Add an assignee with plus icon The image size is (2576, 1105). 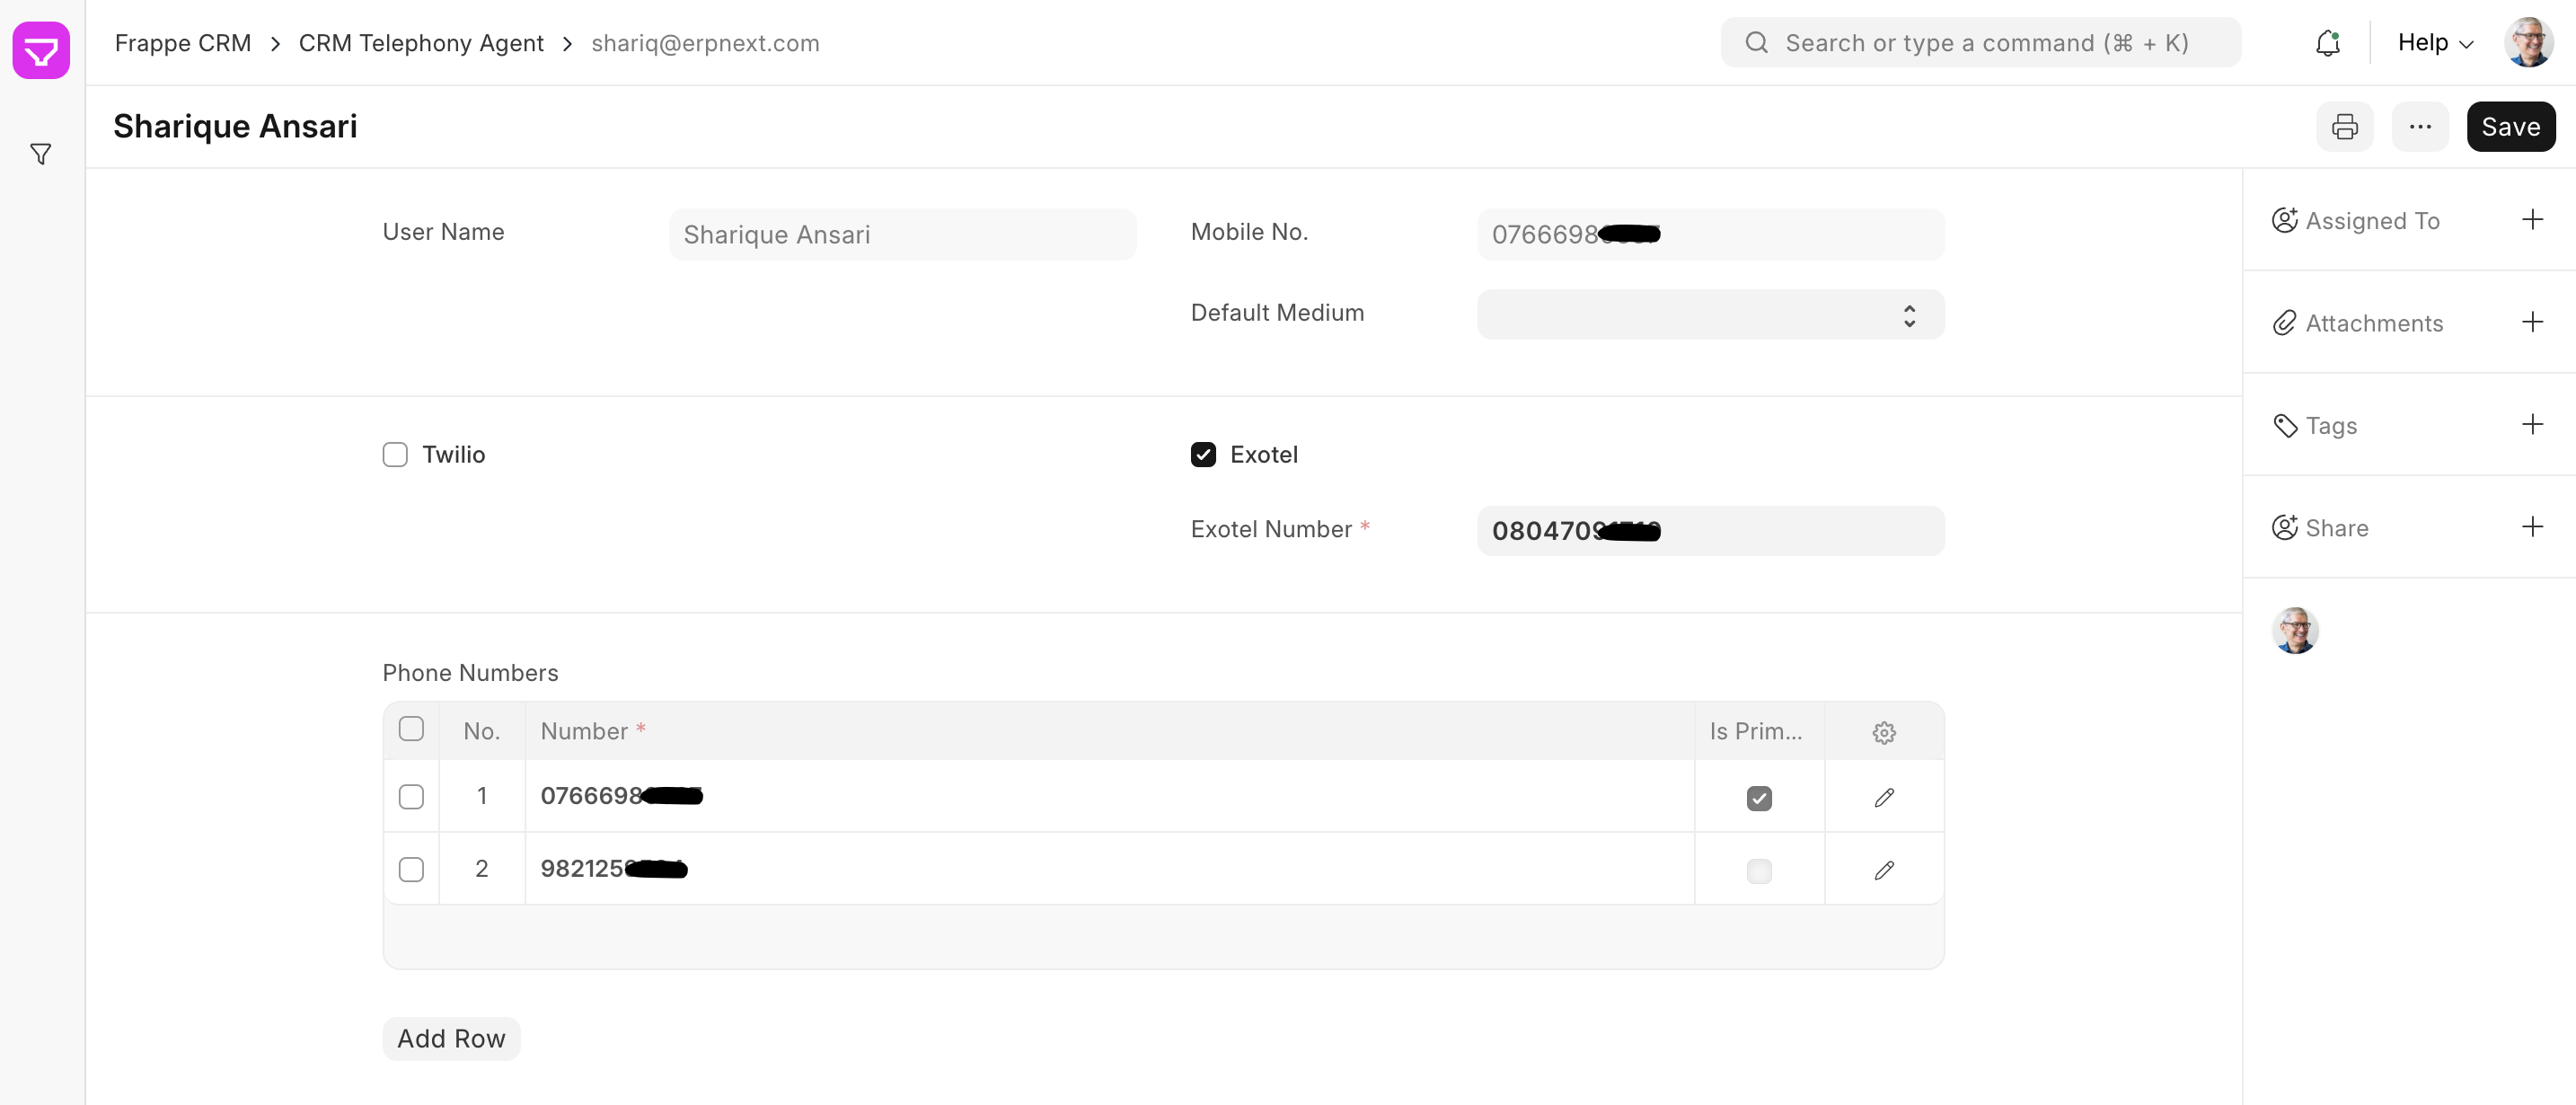coord(2531,220)
